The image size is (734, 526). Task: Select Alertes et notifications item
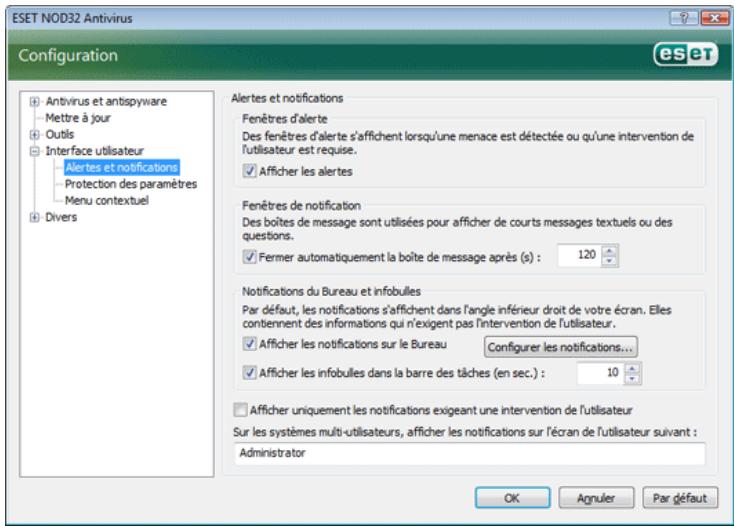click(x=122, y=168)
